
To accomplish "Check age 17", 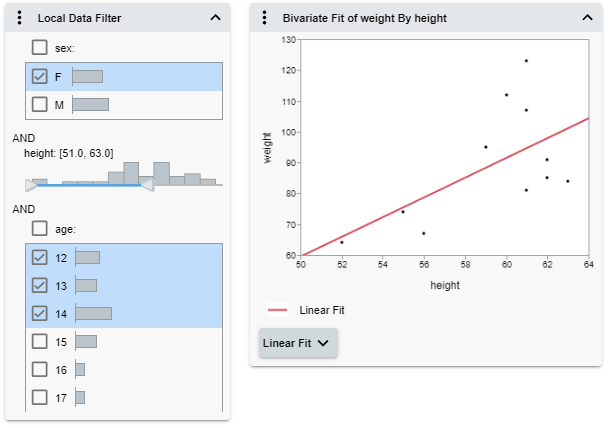I will (x=40, y=397).
